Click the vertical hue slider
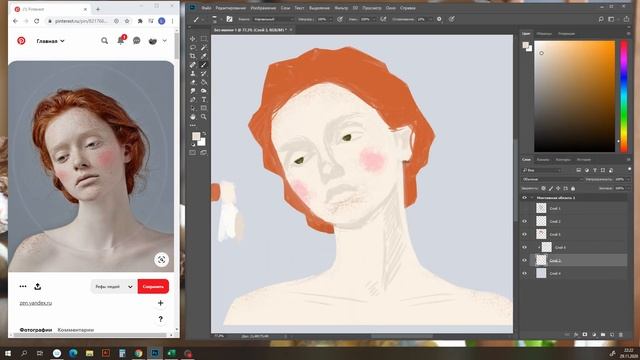This screenshot has height=360, width=640. pyautogui.click(x=624, y=96)
